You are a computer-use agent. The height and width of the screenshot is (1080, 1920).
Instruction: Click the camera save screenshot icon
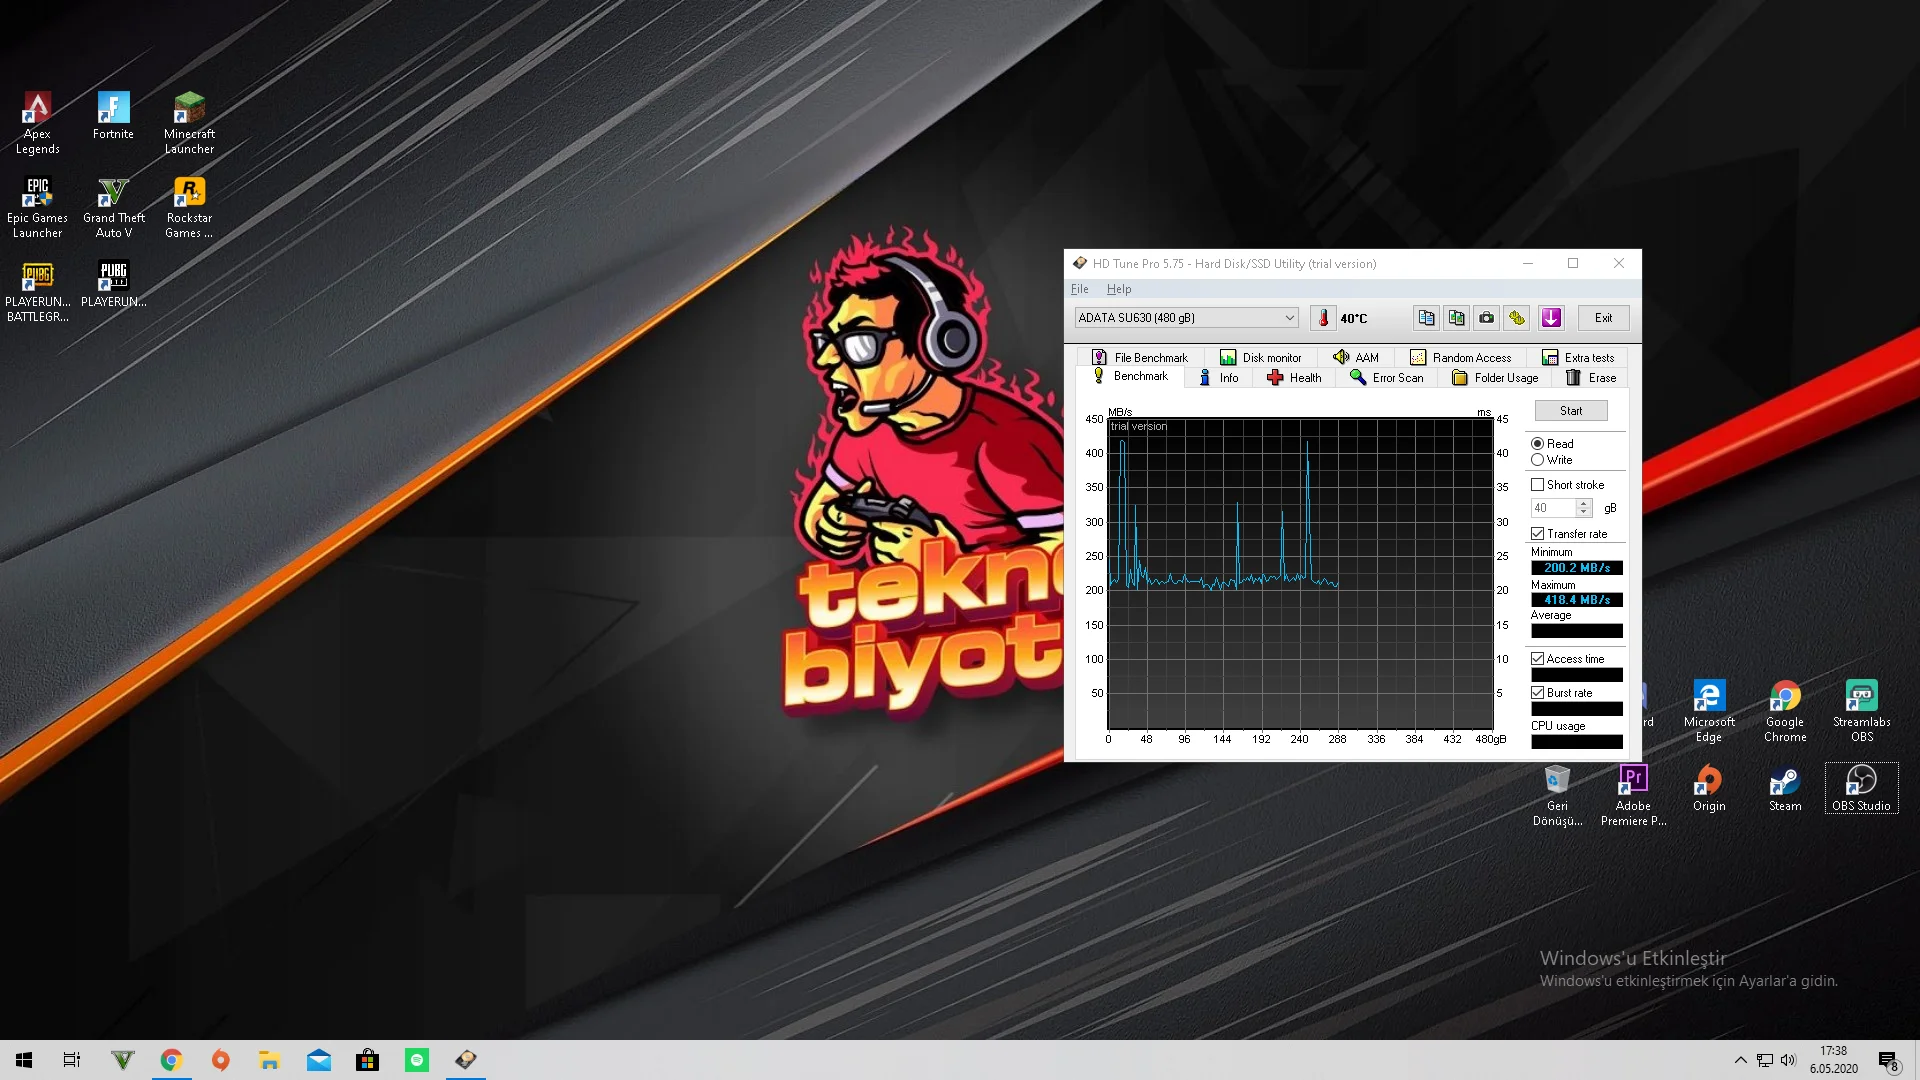[1487, 318]
